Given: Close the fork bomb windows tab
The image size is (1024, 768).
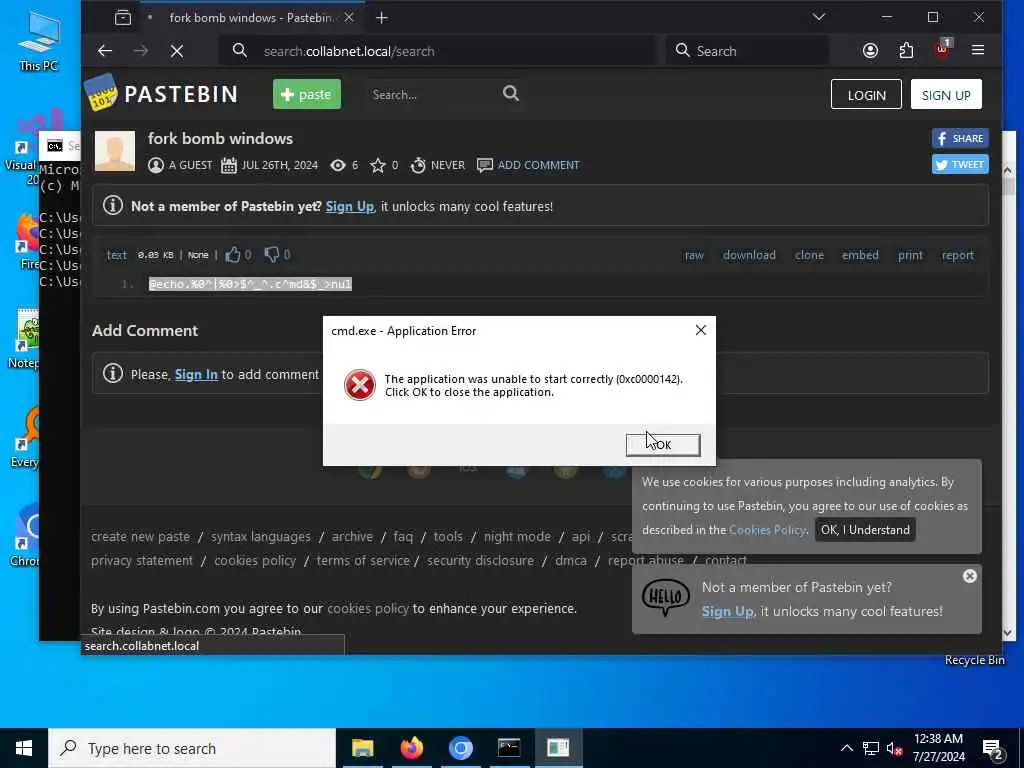Looking at the screenshot, I should (349, 18).
